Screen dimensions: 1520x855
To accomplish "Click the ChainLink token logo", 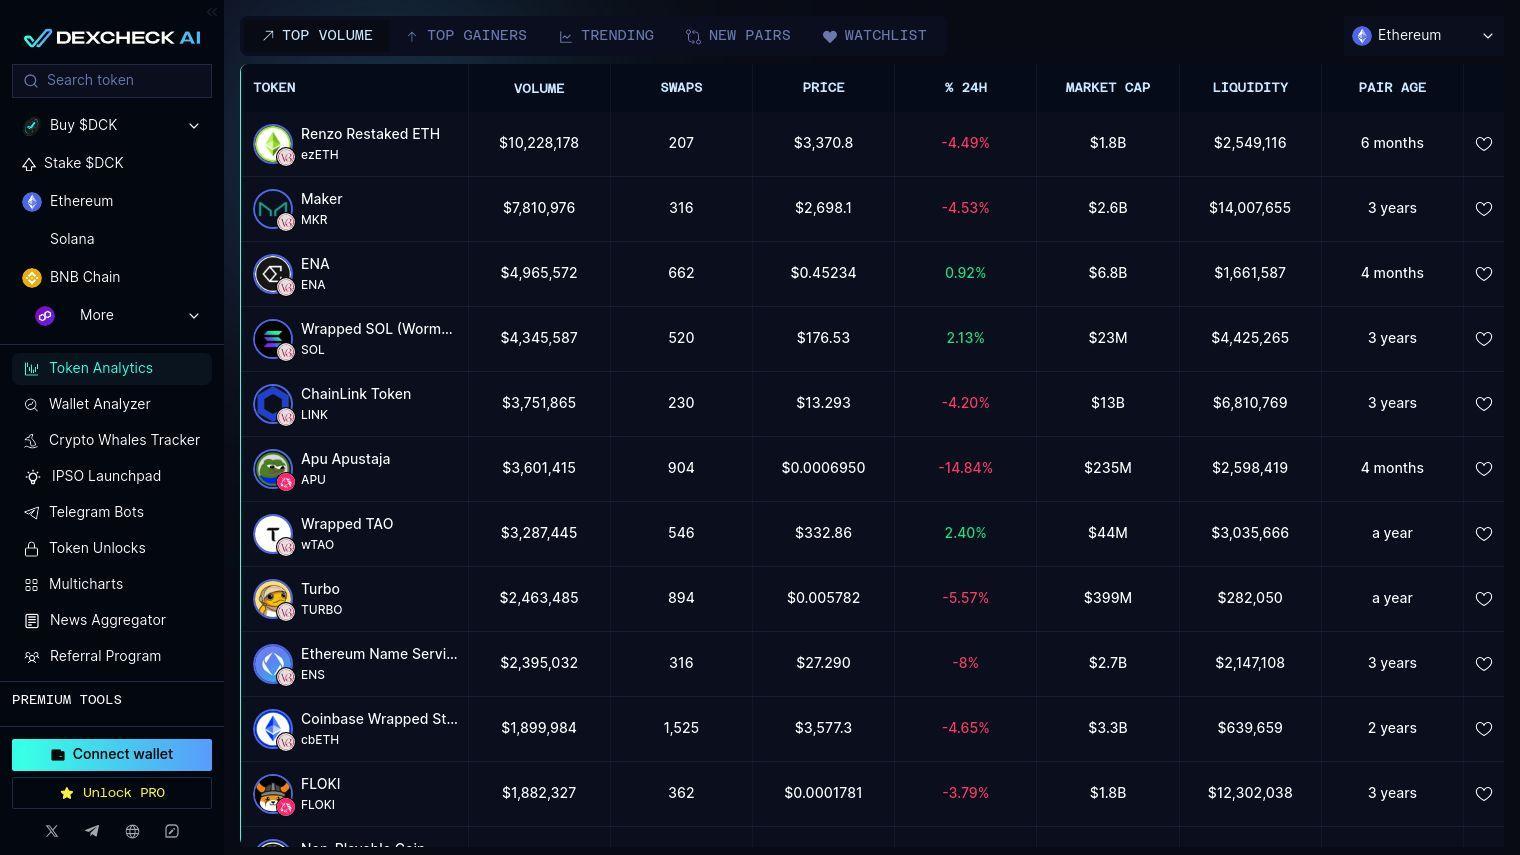I will coord(272,404).
